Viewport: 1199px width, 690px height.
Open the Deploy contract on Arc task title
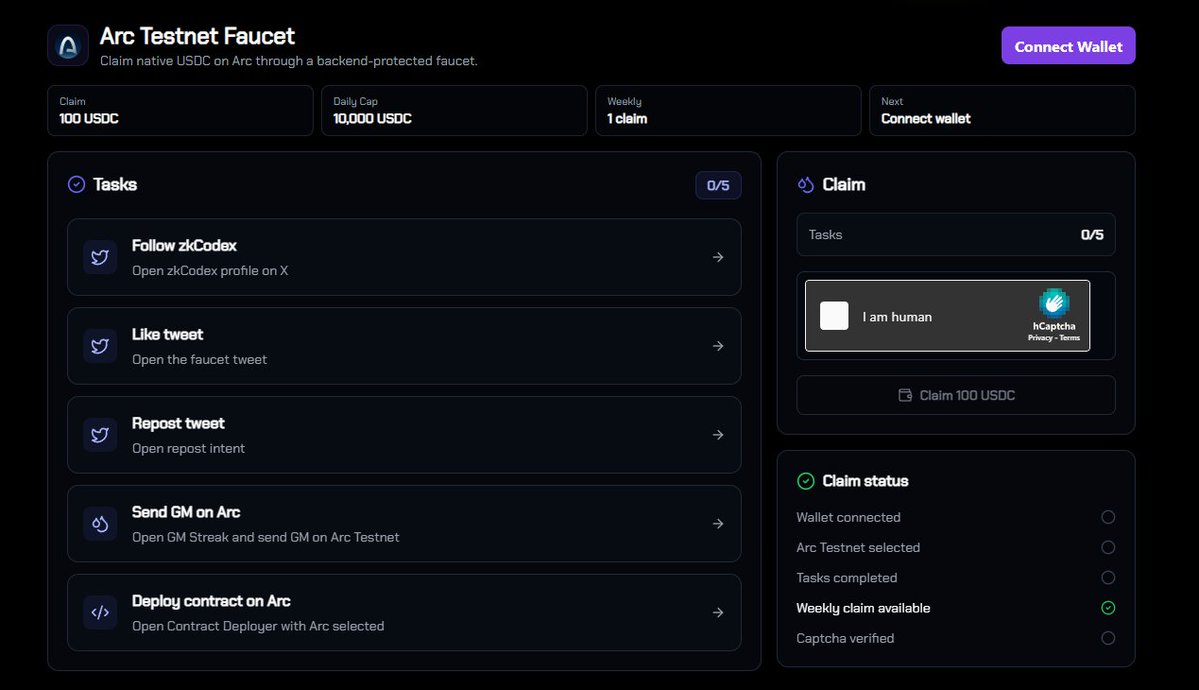(x=211, y=600)
